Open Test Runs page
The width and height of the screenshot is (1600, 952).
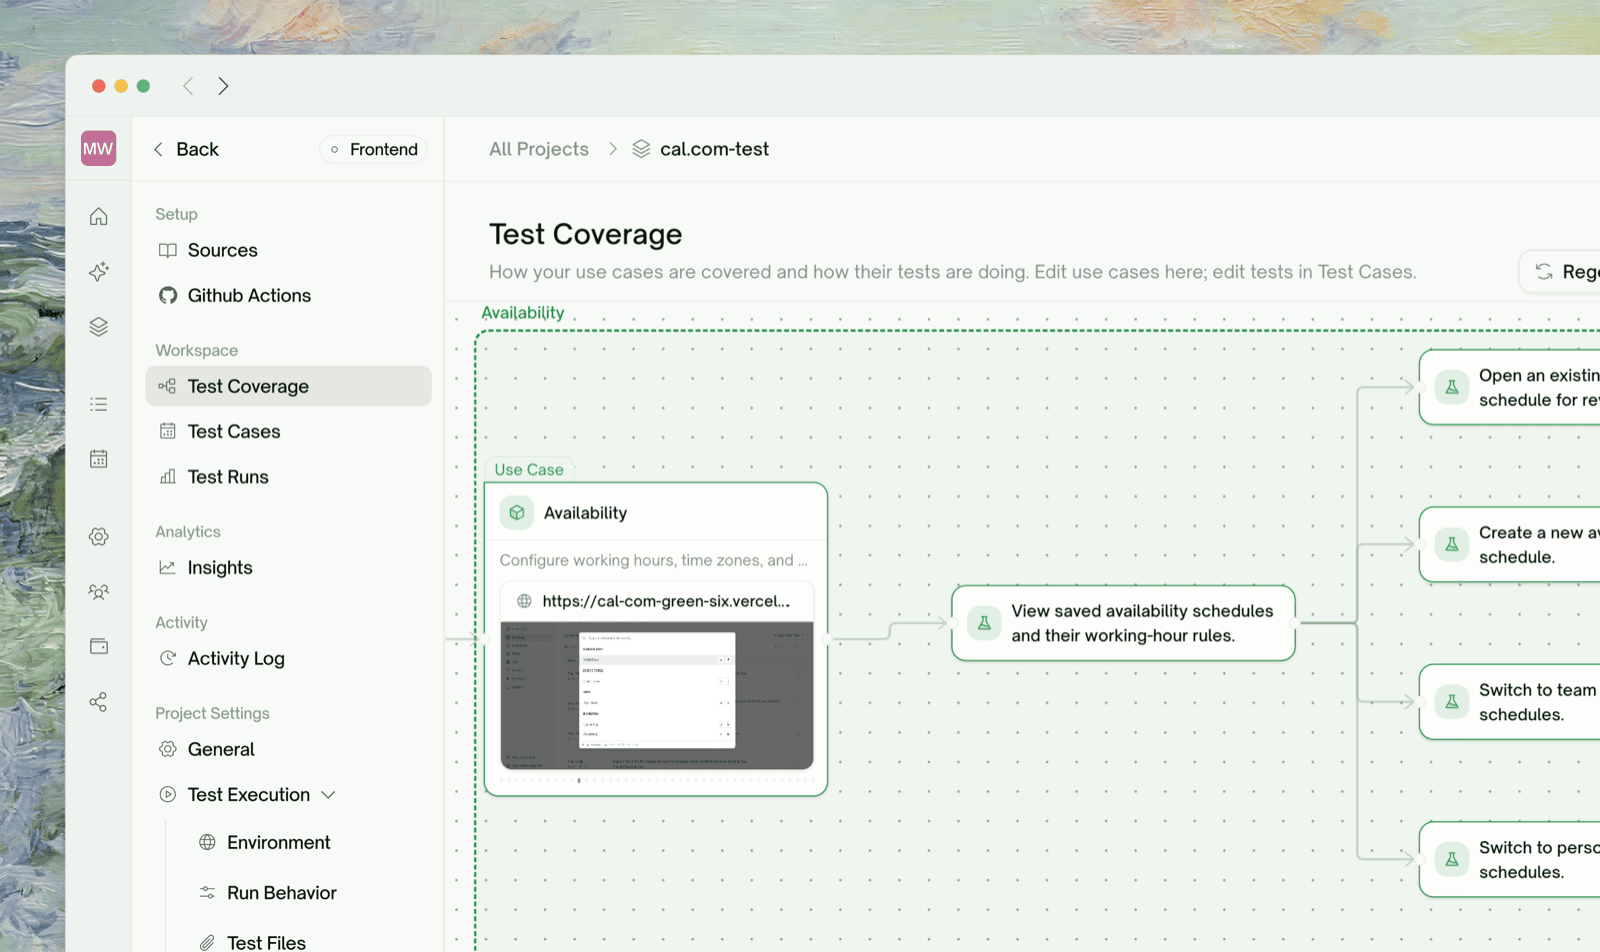(289, 477)
